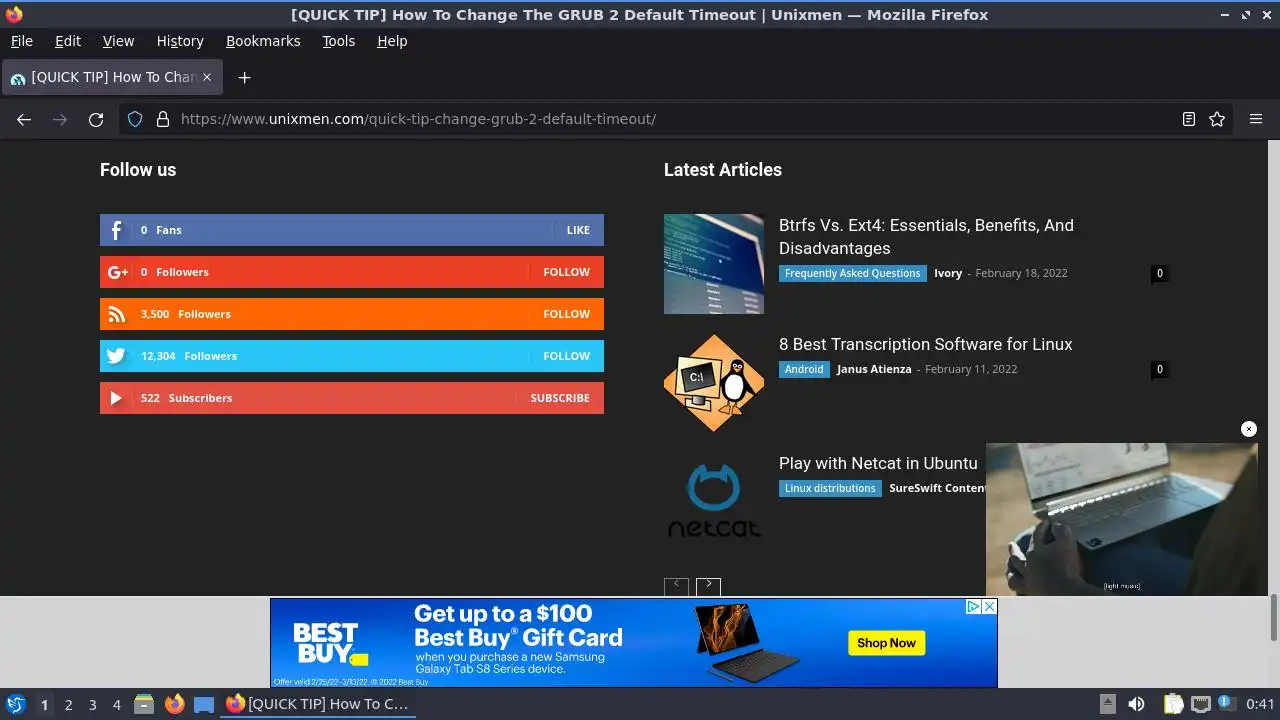Open transcription article penguin thumbnail
Screen dimensions: 1280x720
click(x=714, y=383)
